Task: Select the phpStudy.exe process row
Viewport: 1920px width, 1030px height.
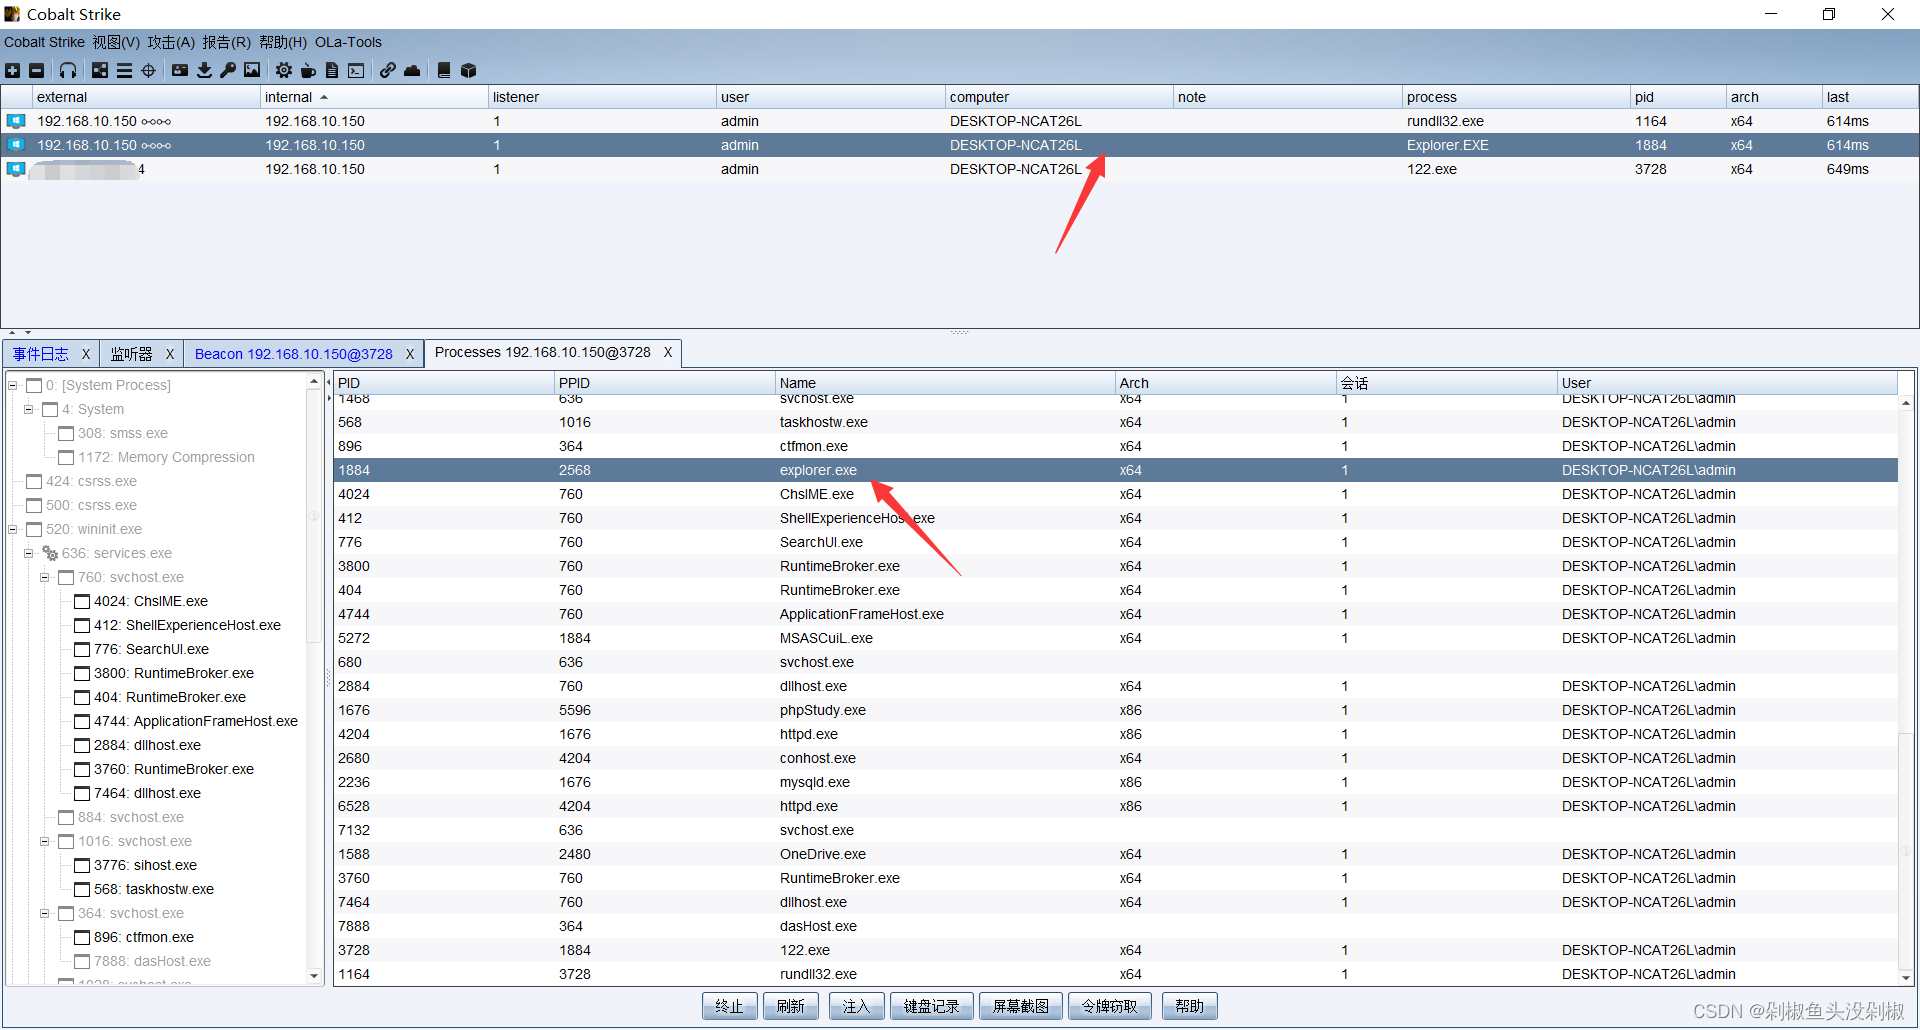Action: click(1115, 710)
